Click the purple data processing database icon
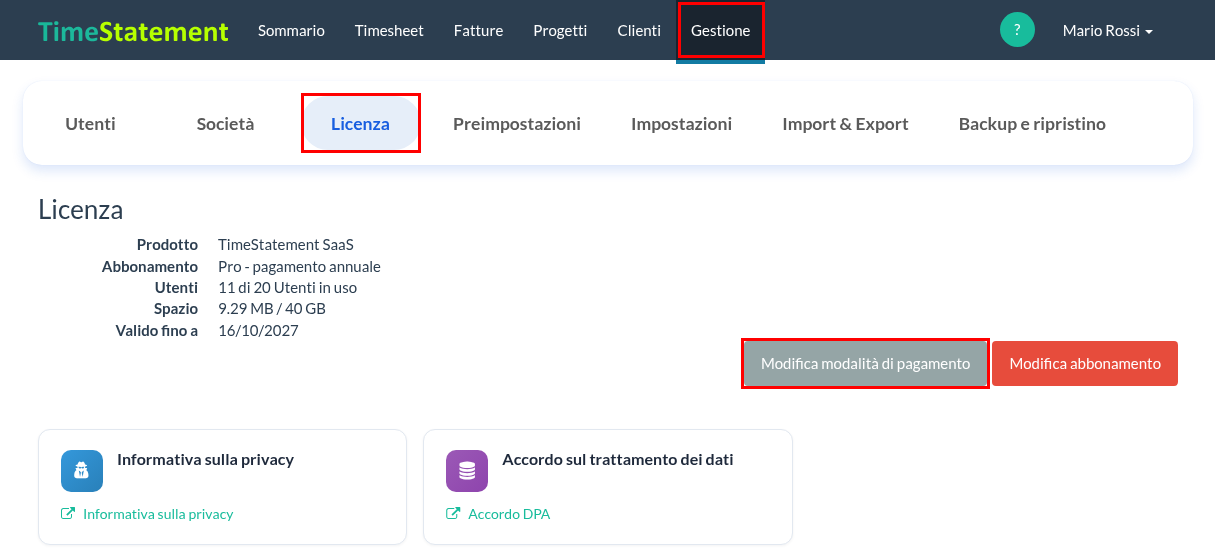The image size is (1215, 553). [467, 471]
